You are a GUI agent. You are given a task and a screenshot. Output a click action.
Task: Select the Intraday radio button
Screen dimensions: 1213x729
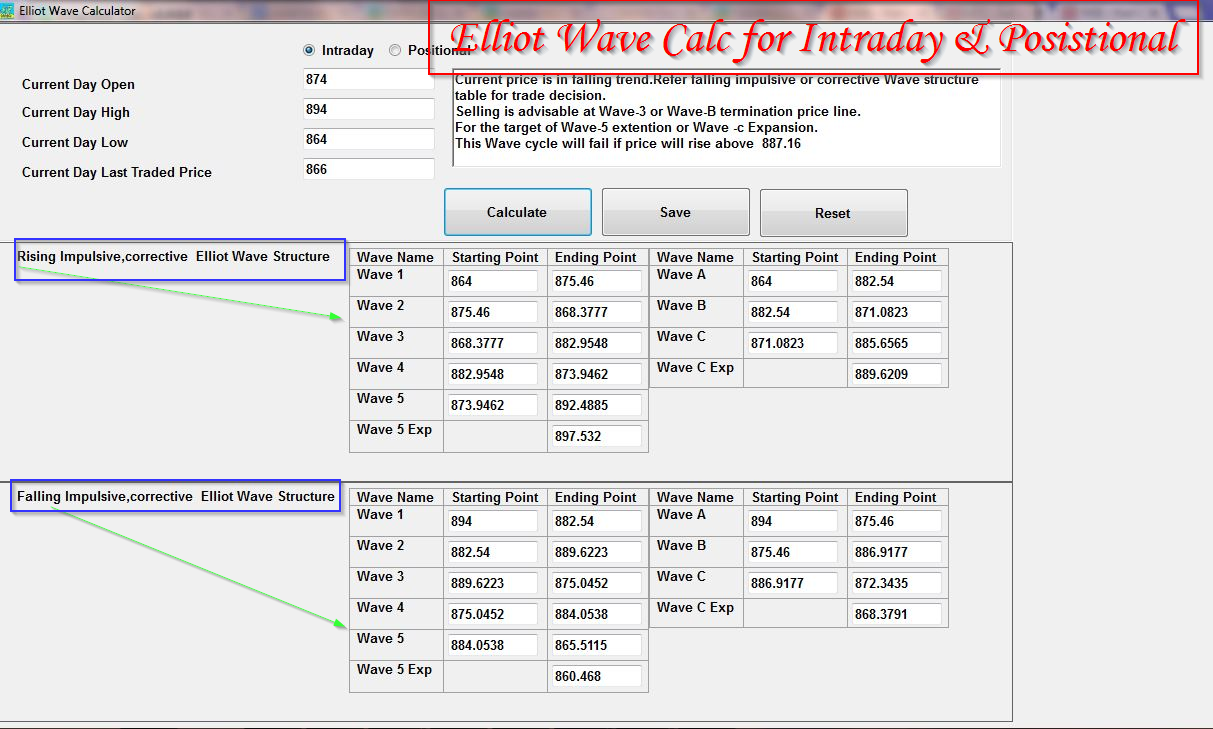point(309,50)
